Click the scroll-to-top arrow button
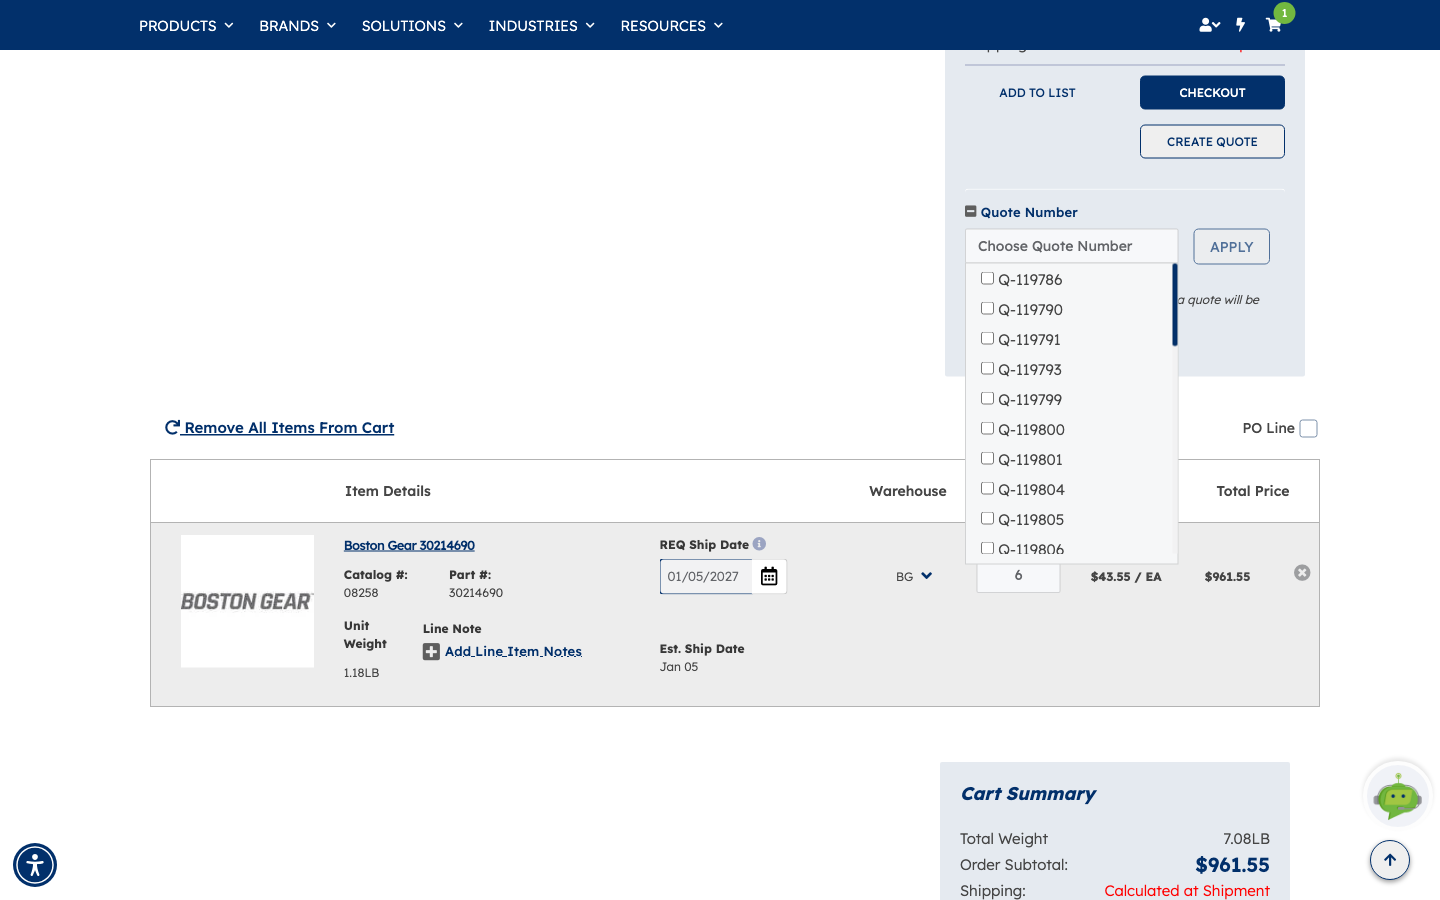 1390,860
